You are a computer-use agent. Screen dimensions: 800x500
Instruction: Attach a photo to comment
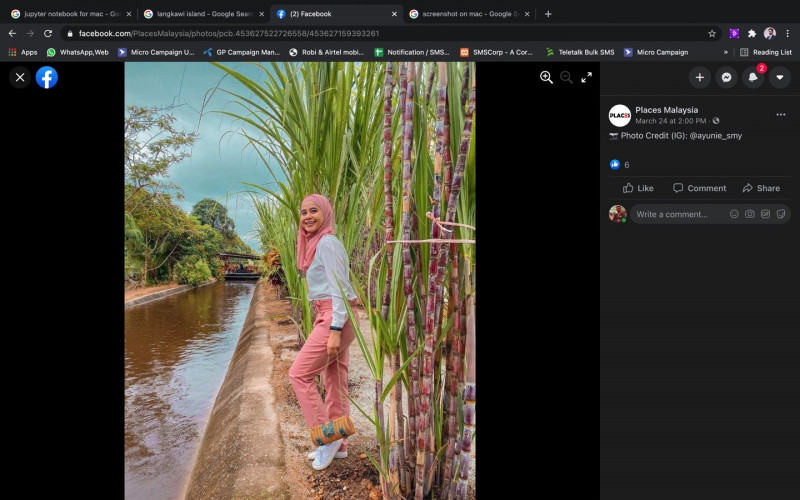pos(749,214)
